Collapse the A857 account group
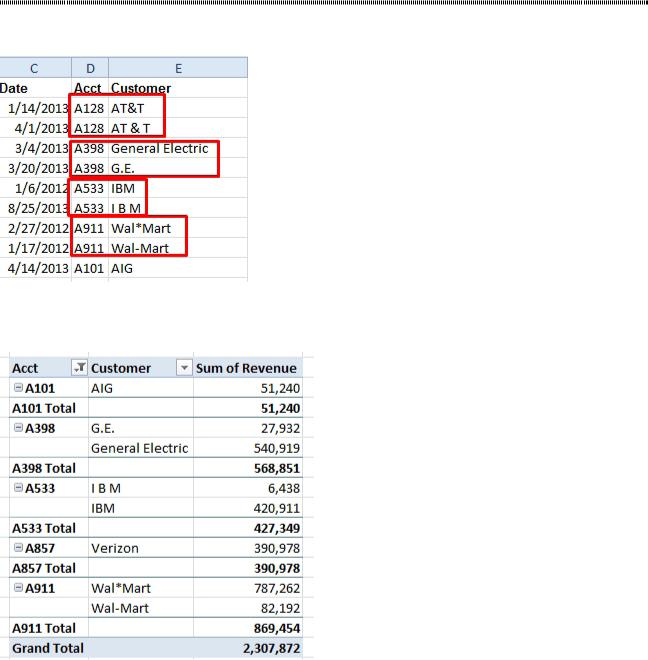This screenshot has height=660, width=648. click(x=18, y=548)
